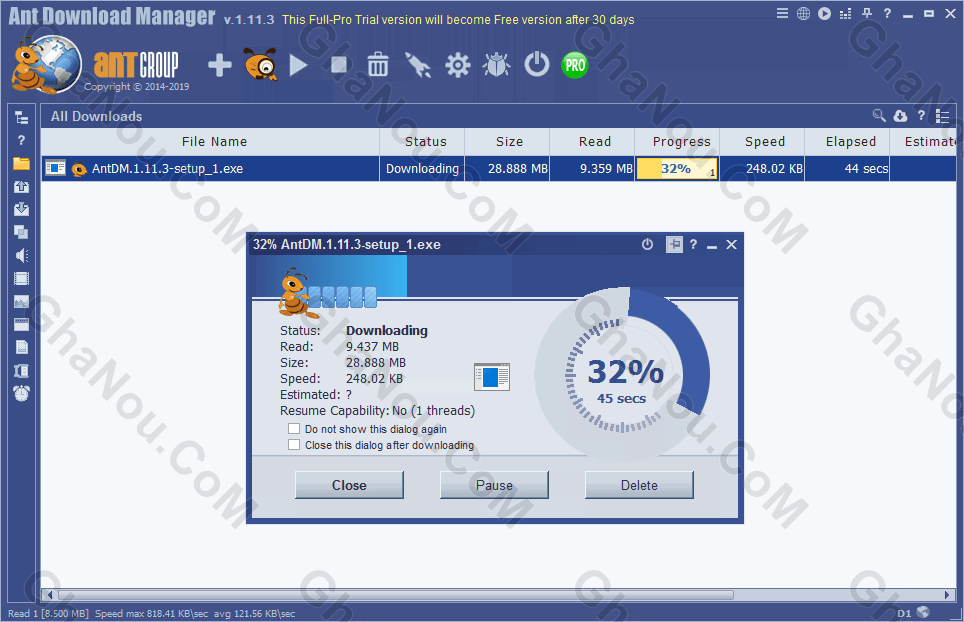Toggle the category tree sidebar icon
This screenshot has height=622, width=964.
click(x=22, y=117)
